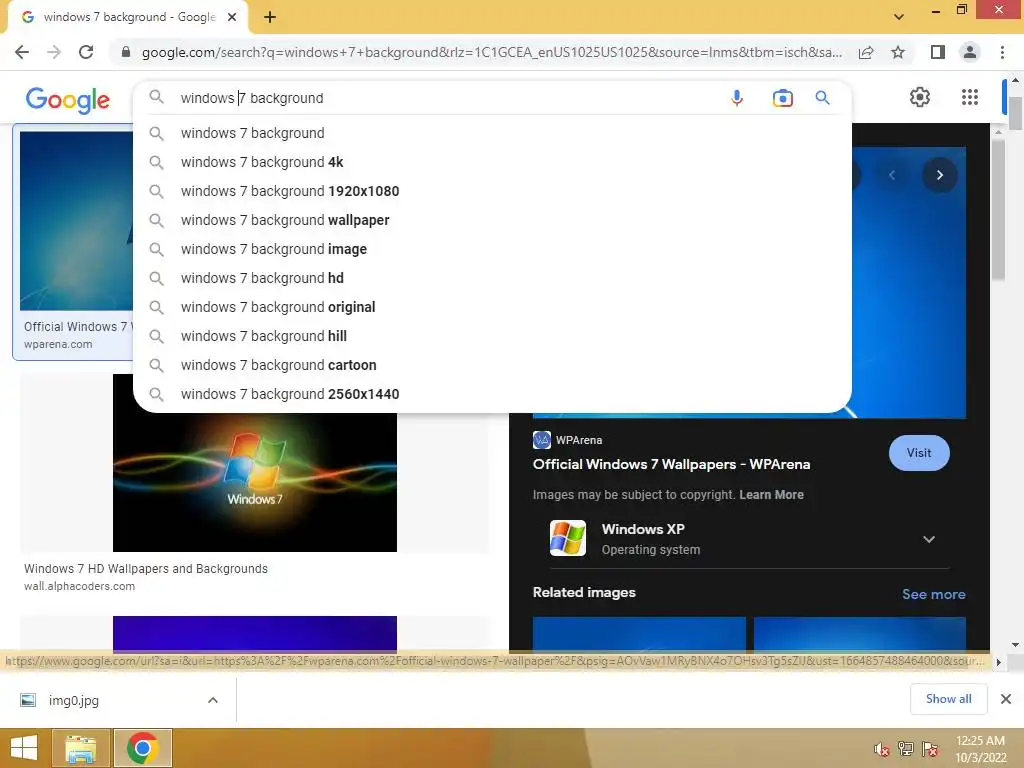The width and height of the screenshot is (1024, 768).
Task: Open the side panel icon
Action: [938, 52]
